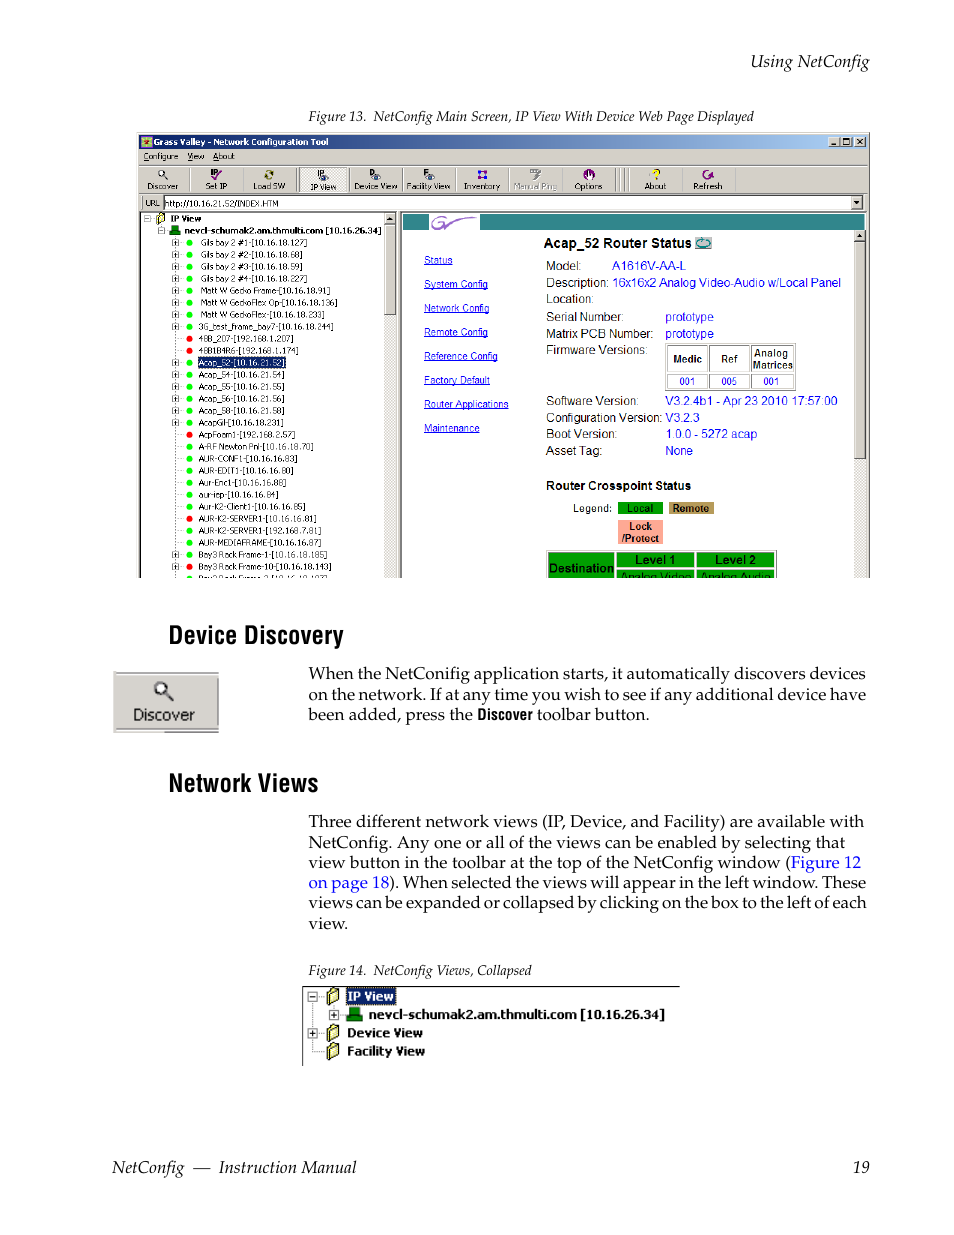Open the System Config link
The width and height of the screenshot is (954, 1235).
456,284
